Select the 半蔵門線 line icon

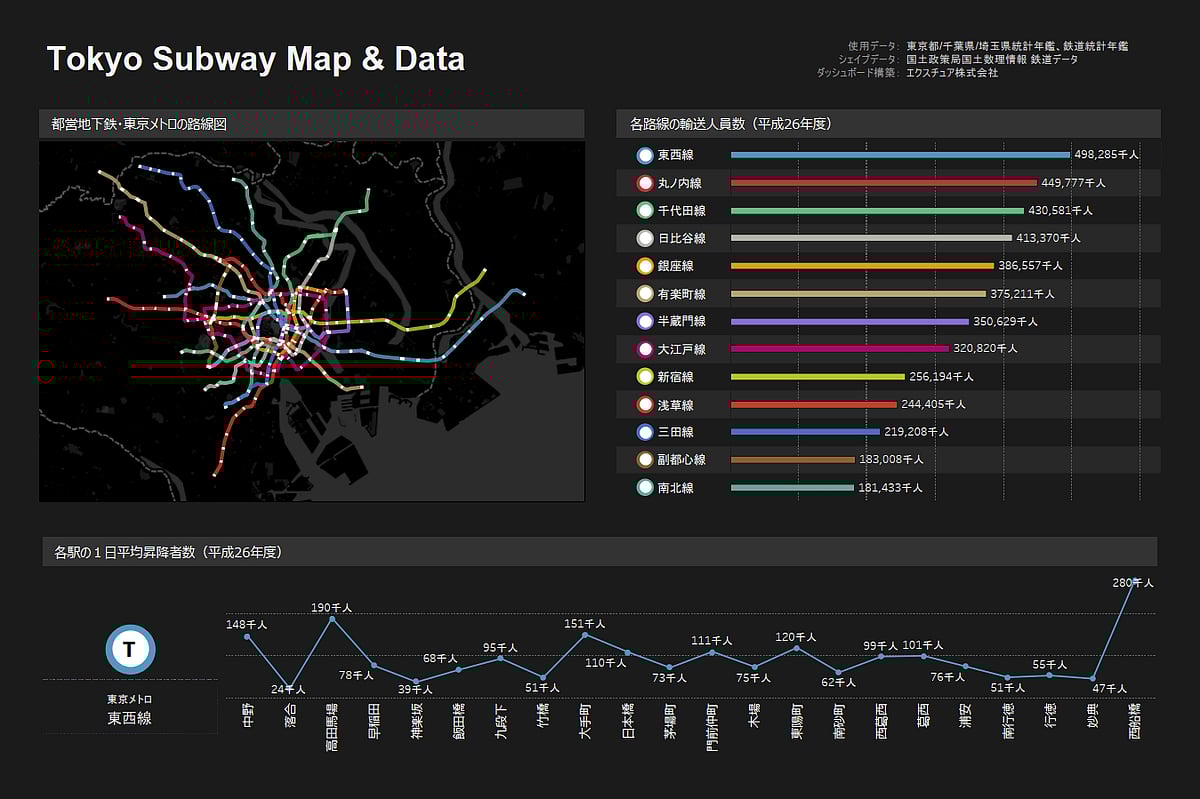point(645,321)
